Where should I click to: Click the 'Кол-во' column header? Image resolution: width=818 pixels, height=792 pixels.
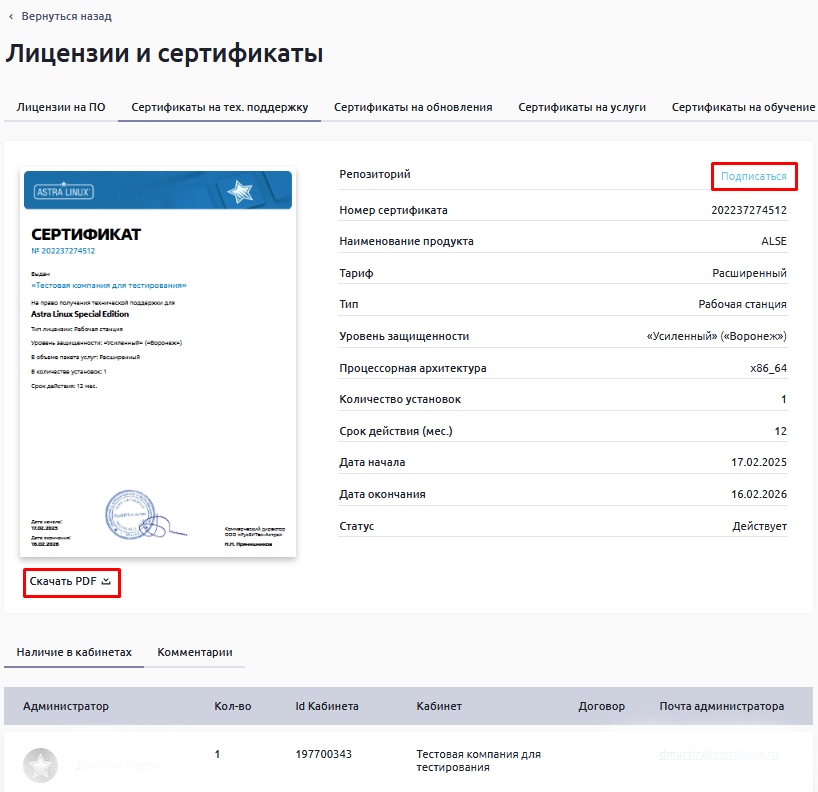tap(233, 706)
